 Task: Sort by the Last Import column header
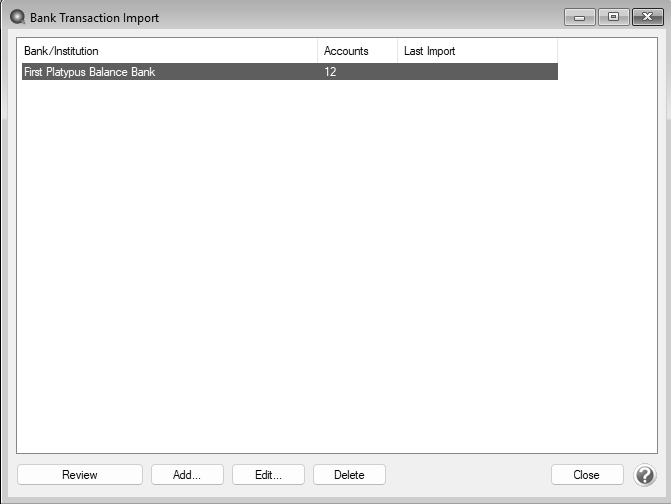pos(476,51)
